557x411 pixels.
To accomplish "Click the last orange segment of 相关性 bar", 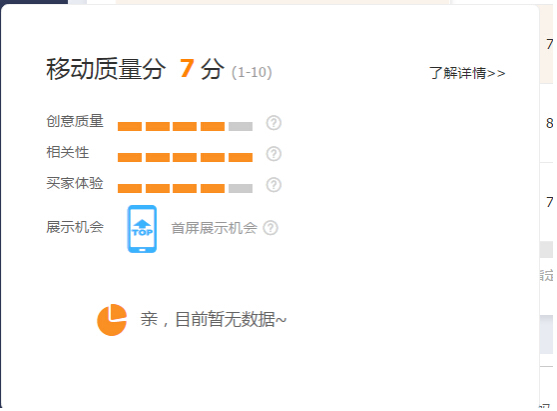I will (240, 157).
